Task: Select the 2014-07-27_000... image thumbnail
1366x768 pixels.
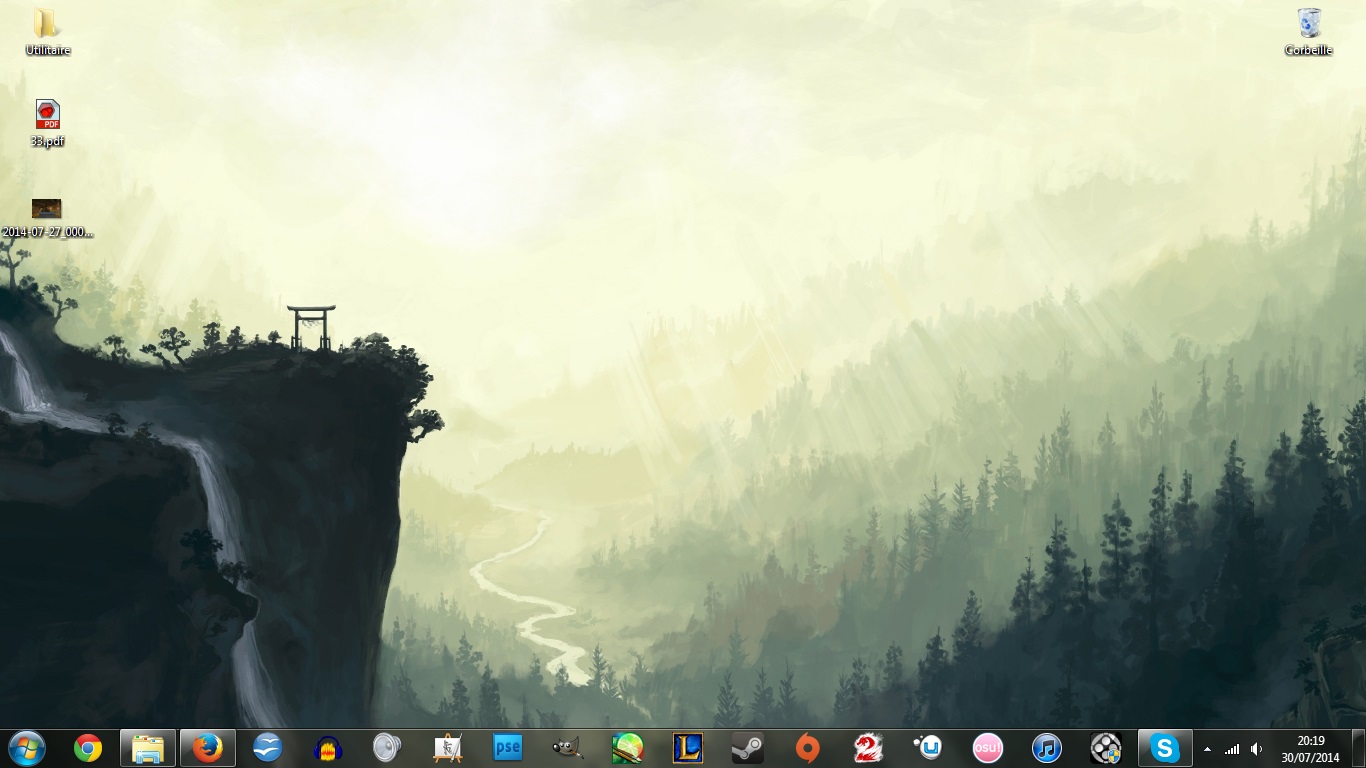Action: 47,218
